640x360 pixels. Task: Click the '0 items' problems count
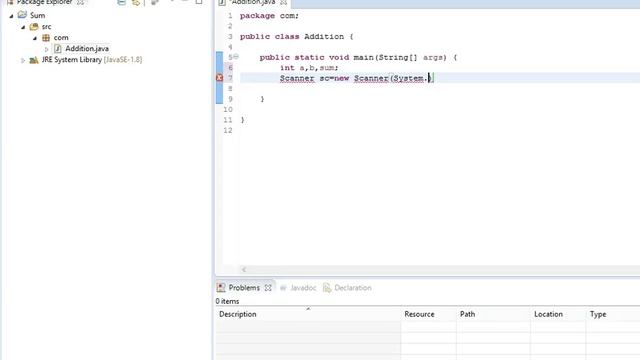point(227,301)
